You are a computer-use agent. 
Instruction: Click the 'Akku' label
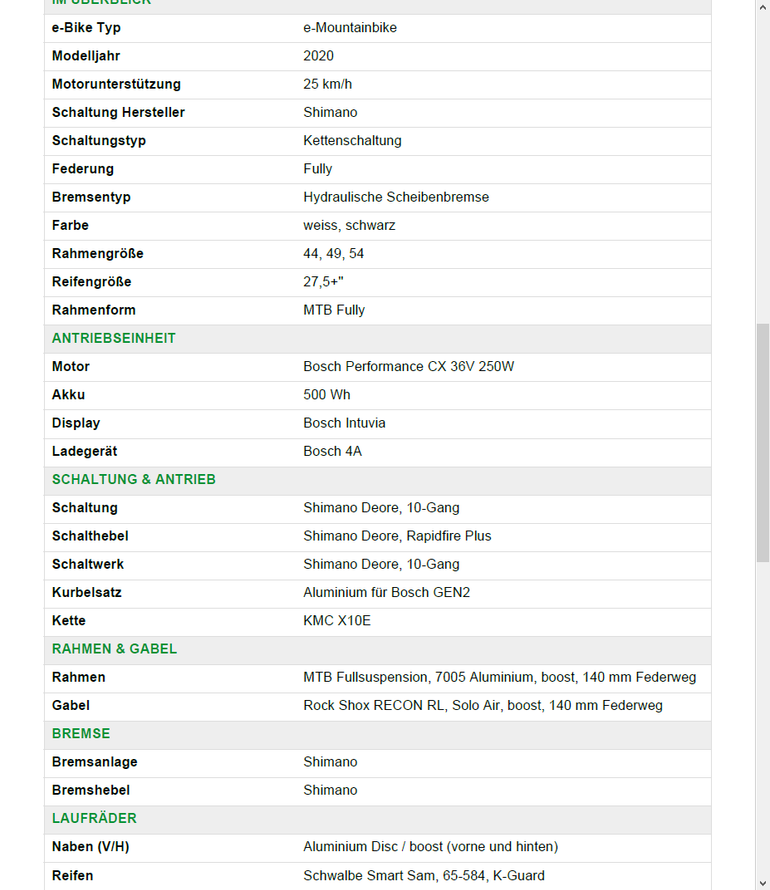pyautogui.click(x=68, y=395)
